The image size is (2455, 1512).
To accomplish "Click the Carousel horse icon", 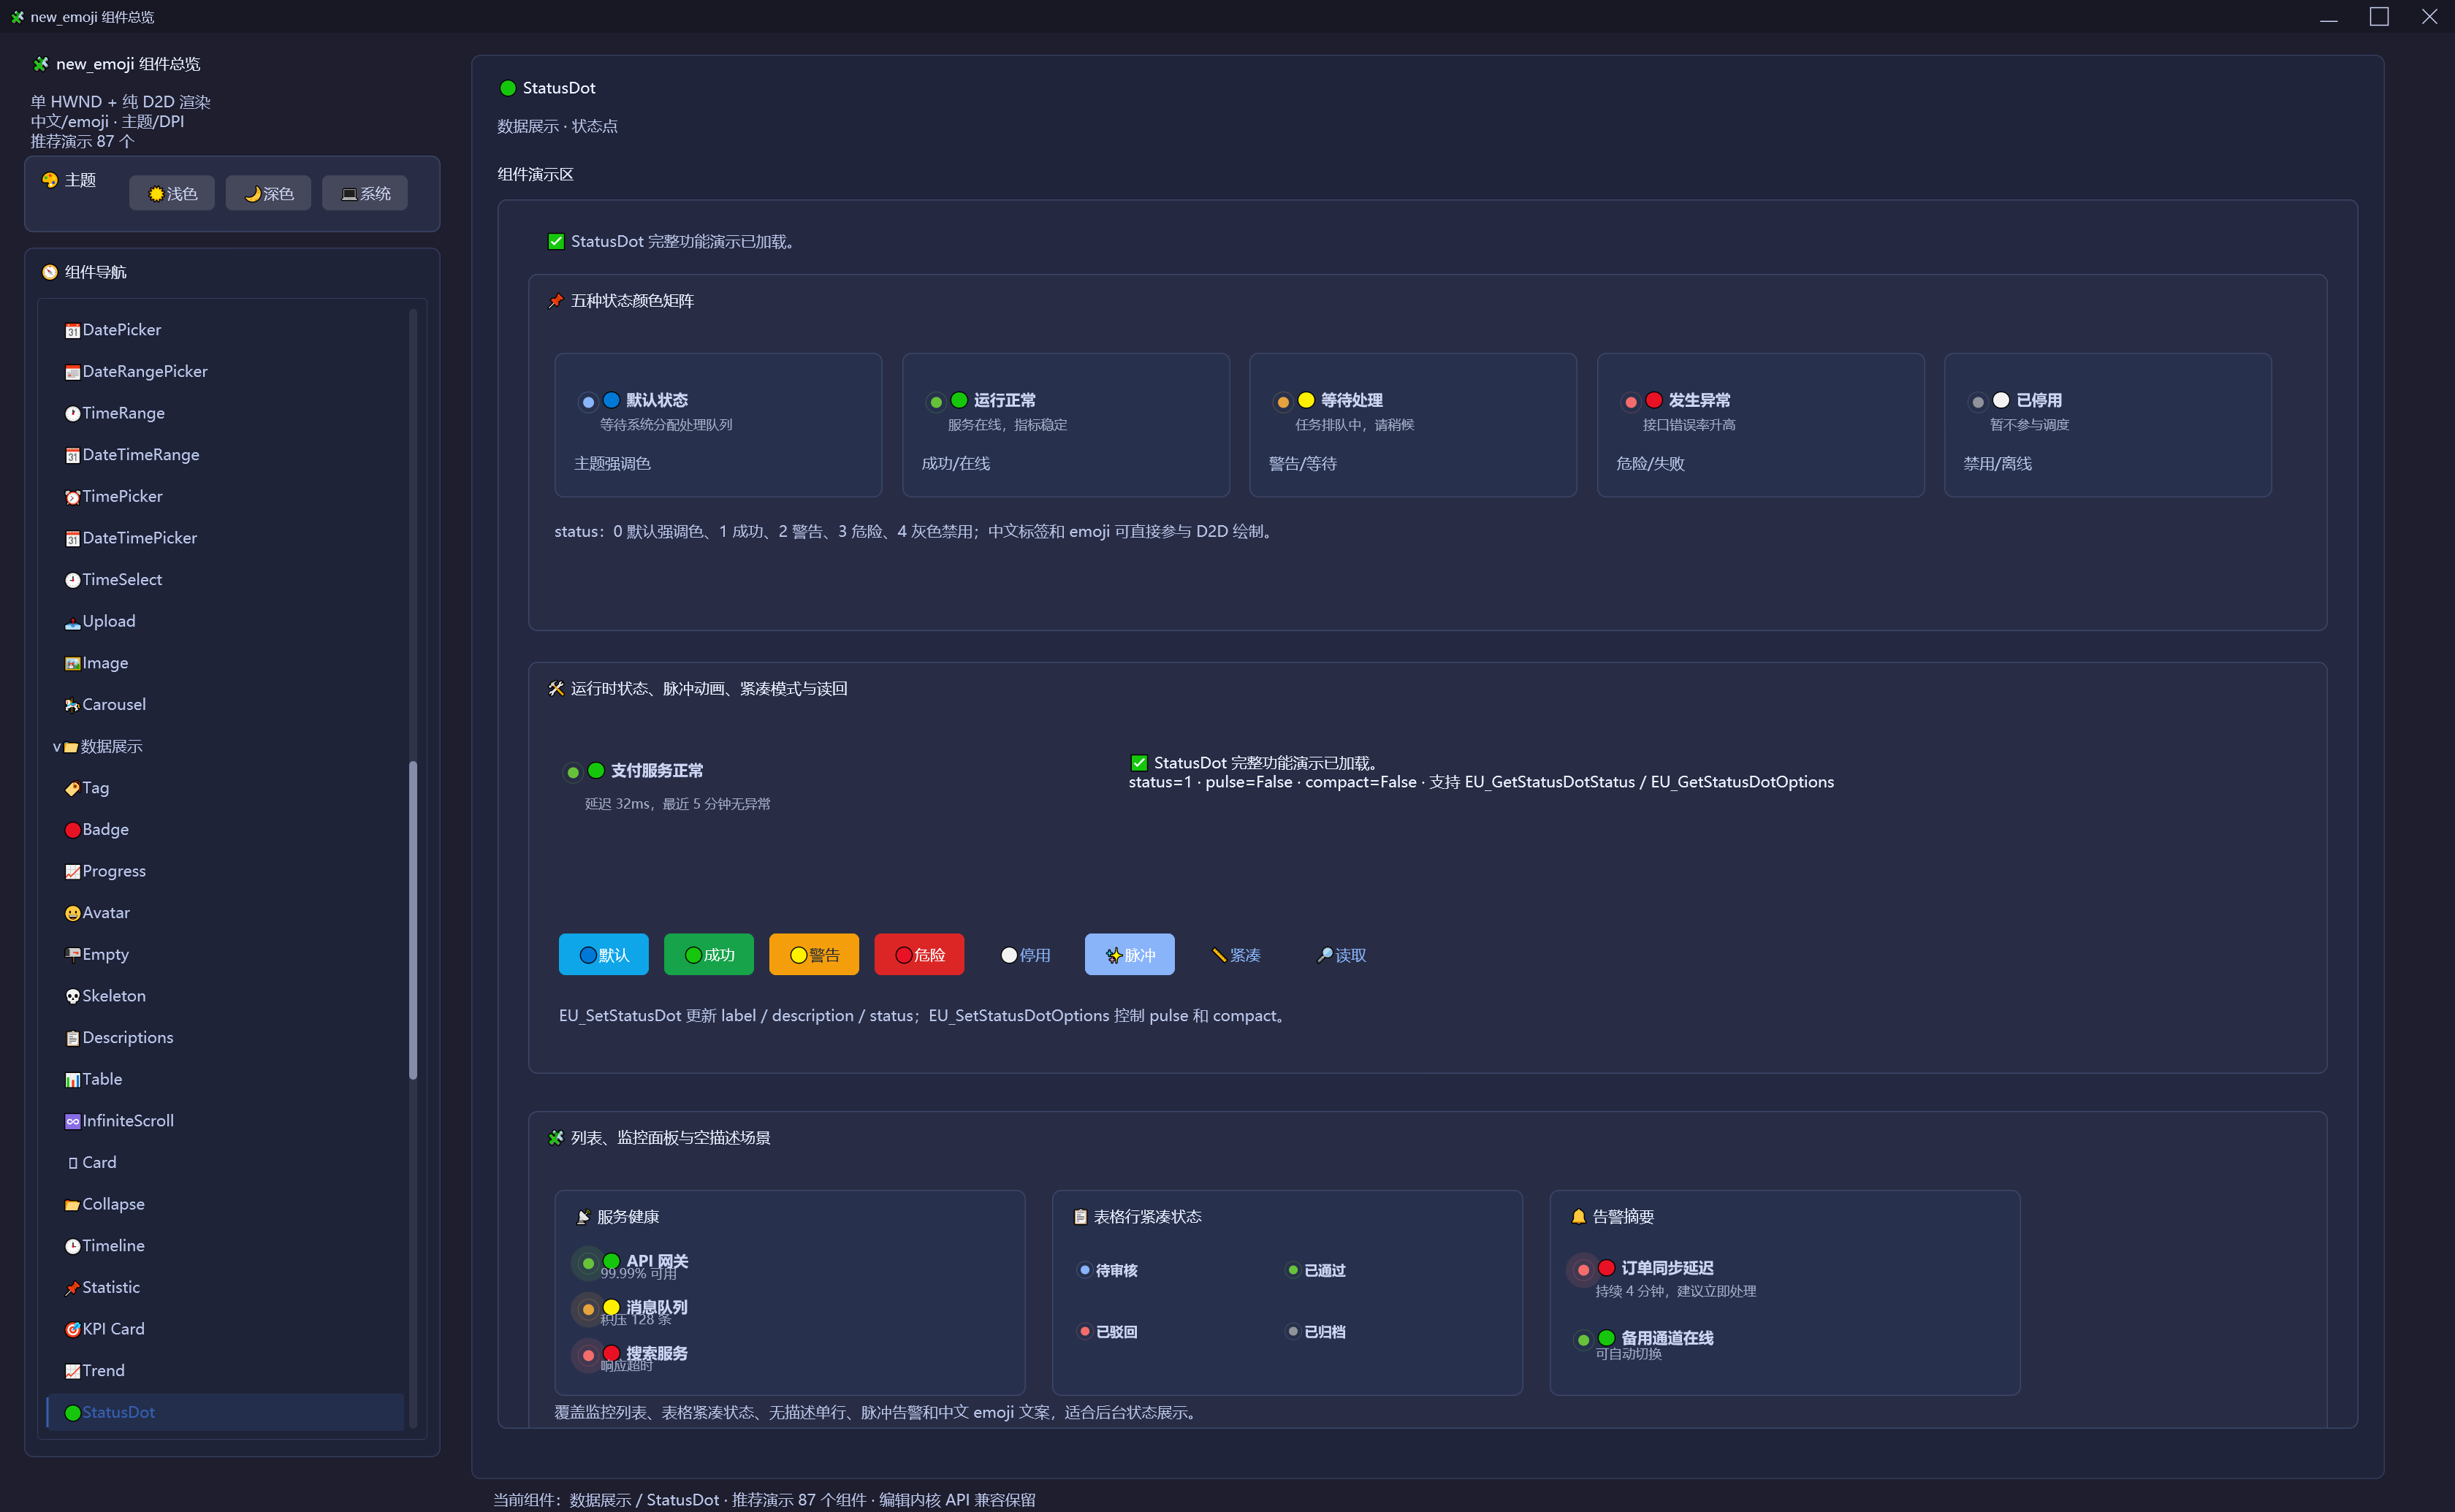I will (72, 706).
